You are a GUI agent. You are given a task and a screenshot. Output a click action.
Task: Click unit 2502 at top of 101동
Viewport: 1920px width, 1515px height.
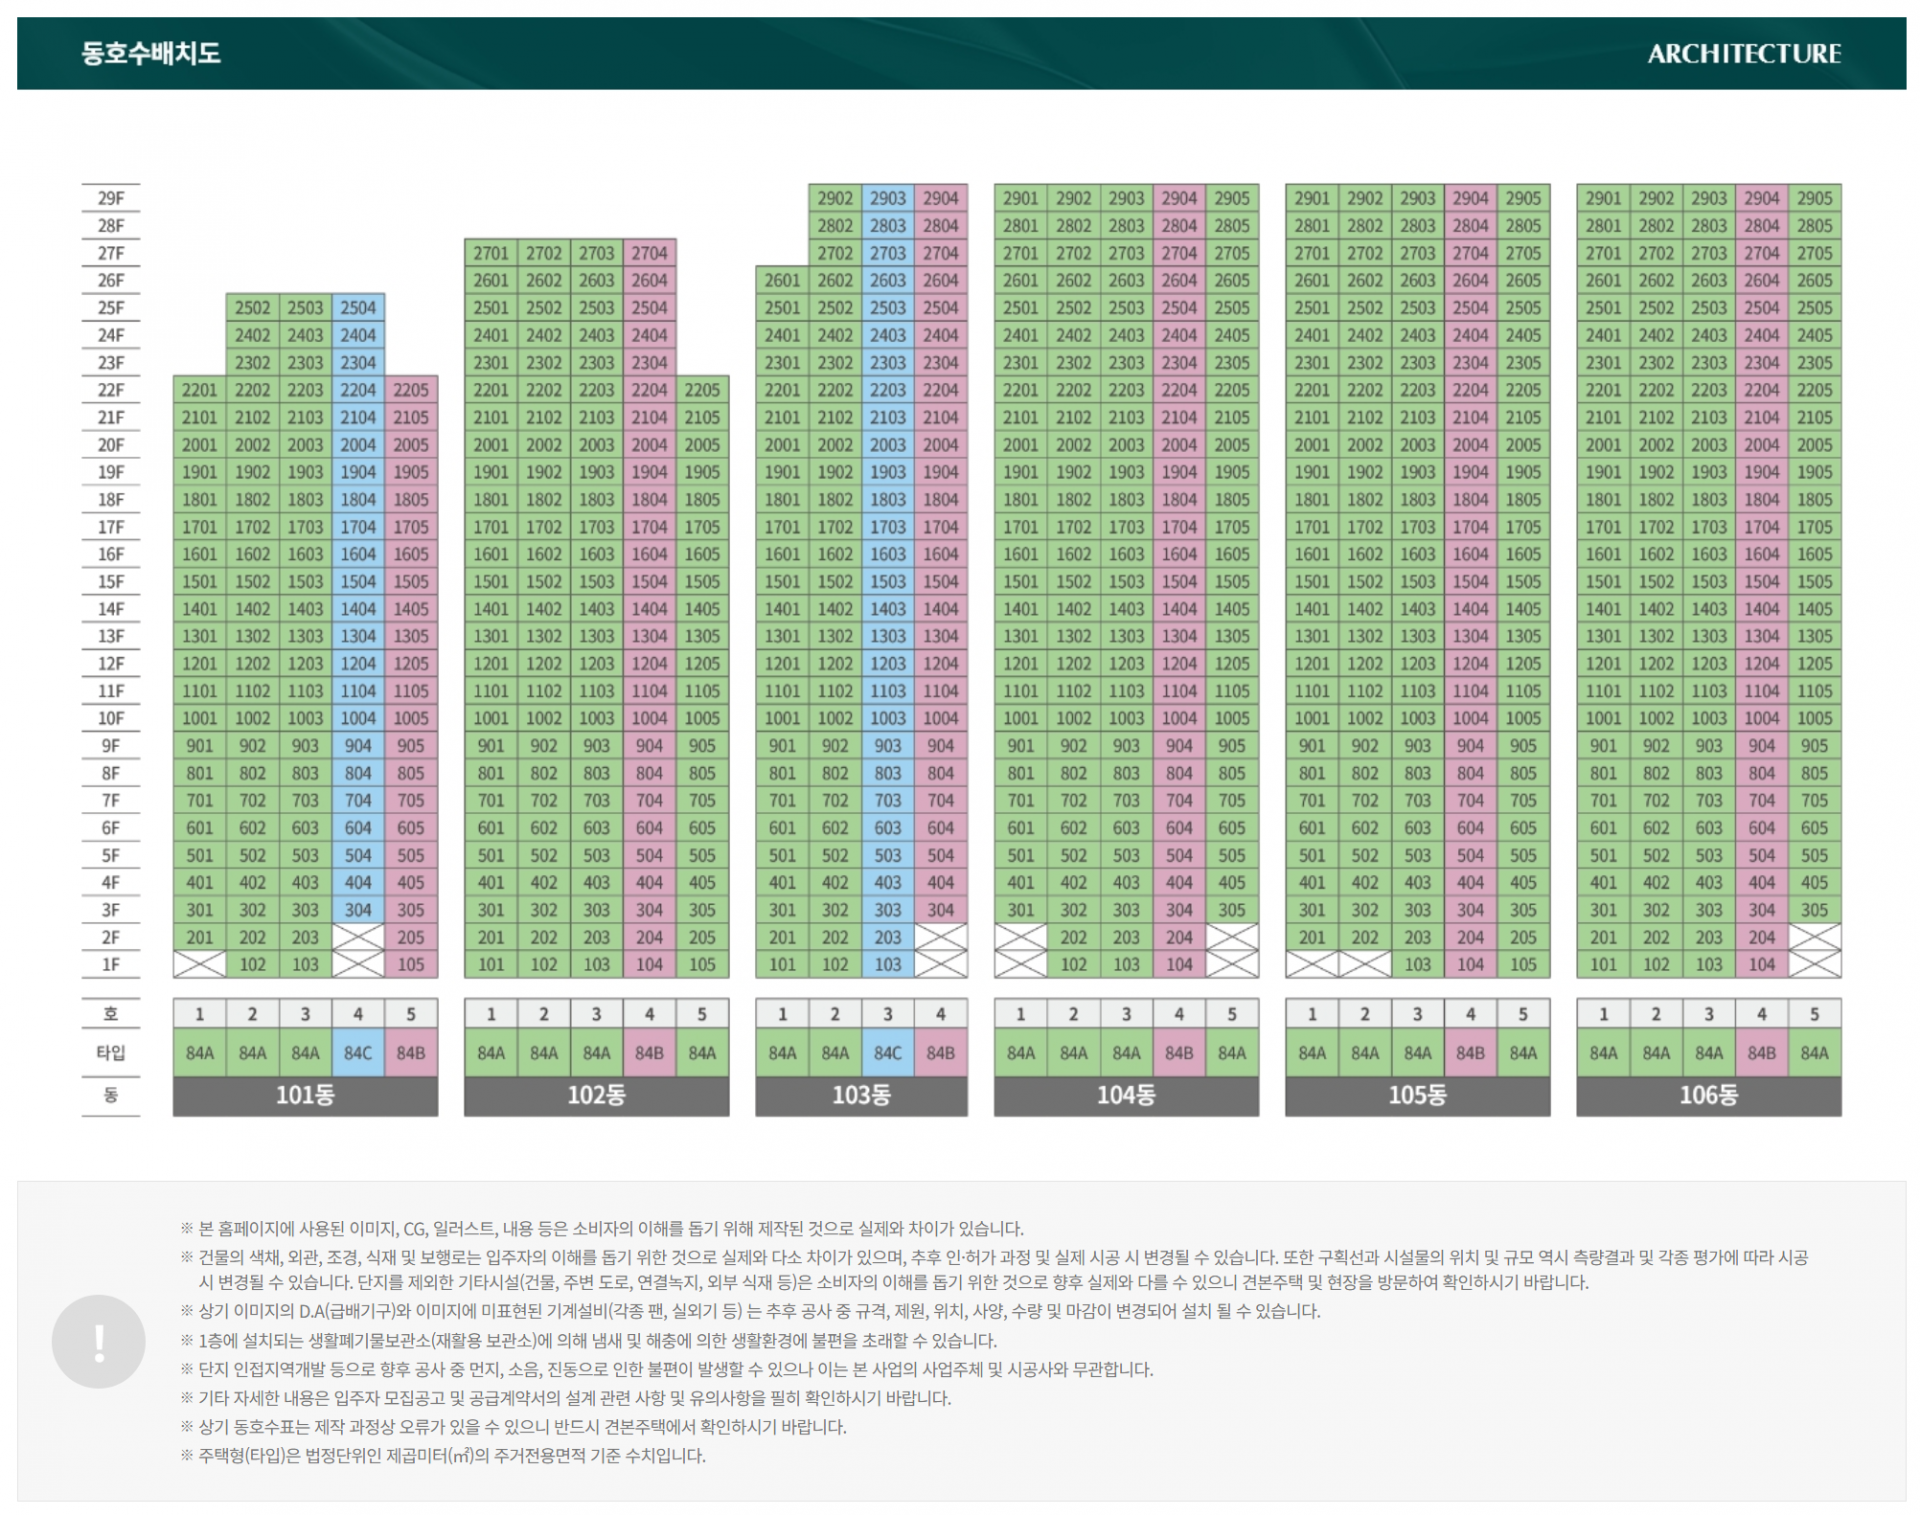click(252, 308)
